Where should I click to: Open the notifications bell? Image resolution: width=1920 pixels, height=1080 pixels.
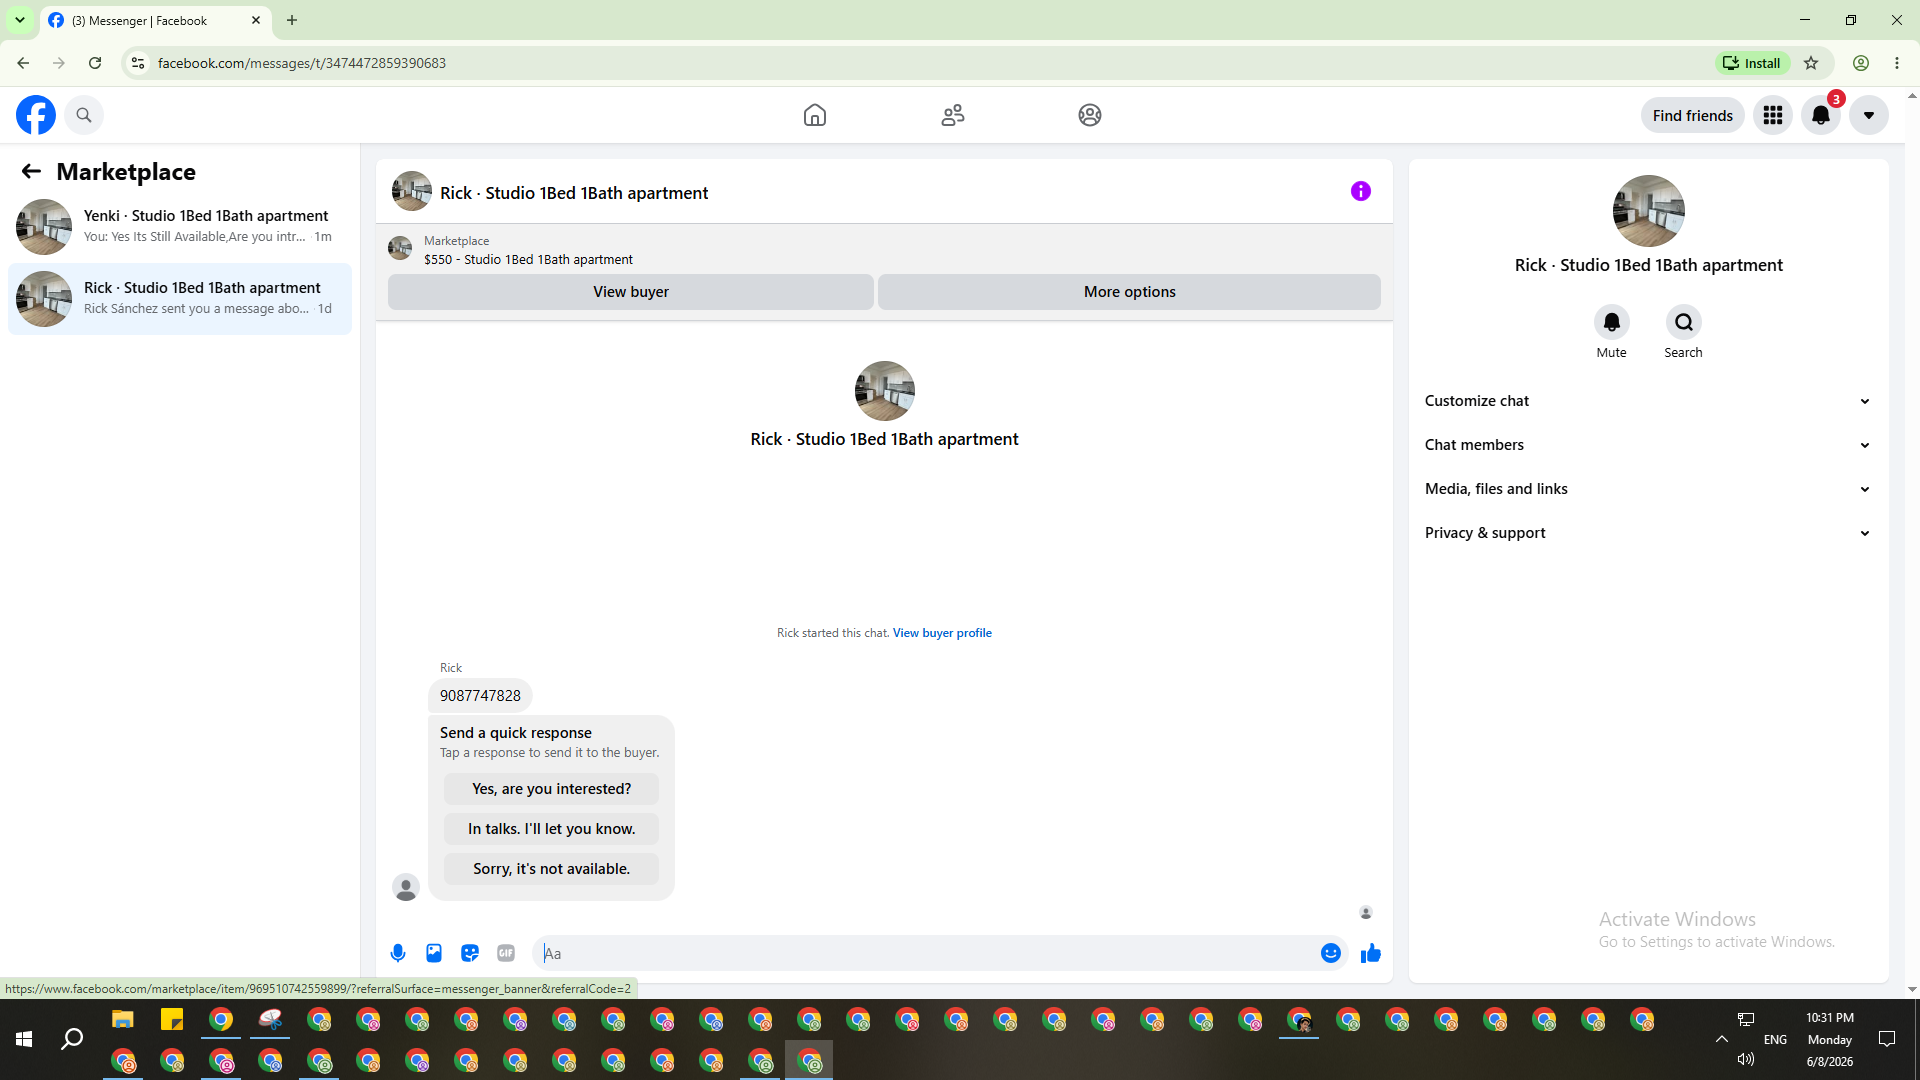[1821, 115]
